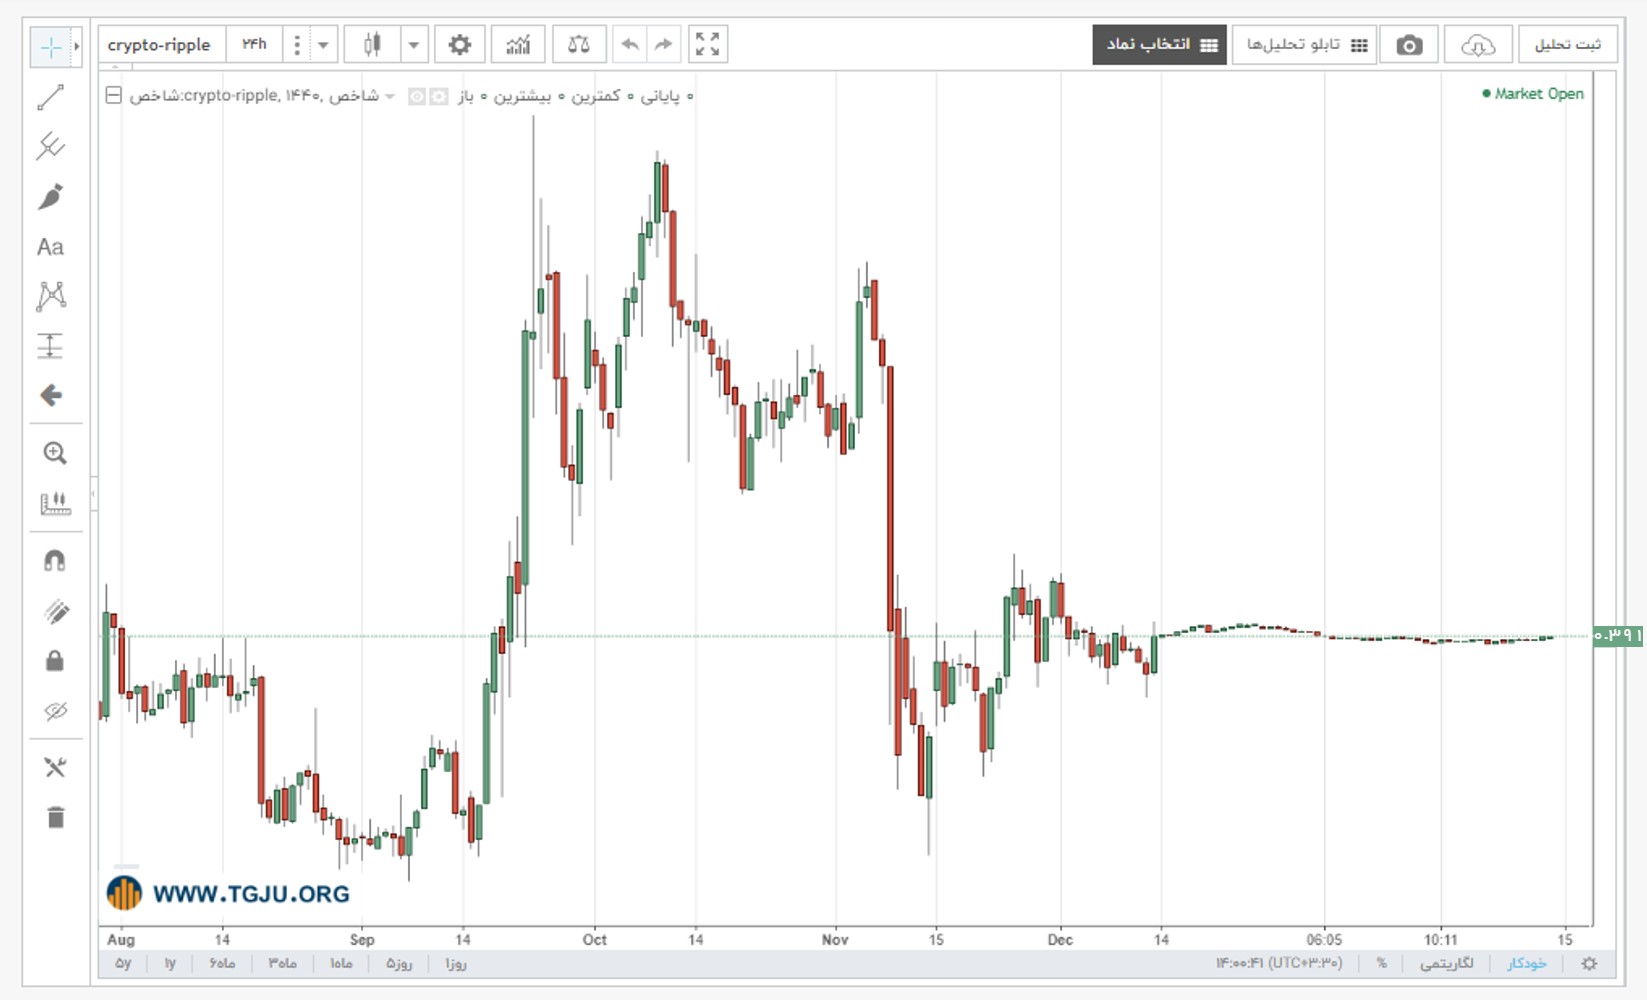Collapse the chart legend minus box
1647x1000 pixels.
(114, 96)
